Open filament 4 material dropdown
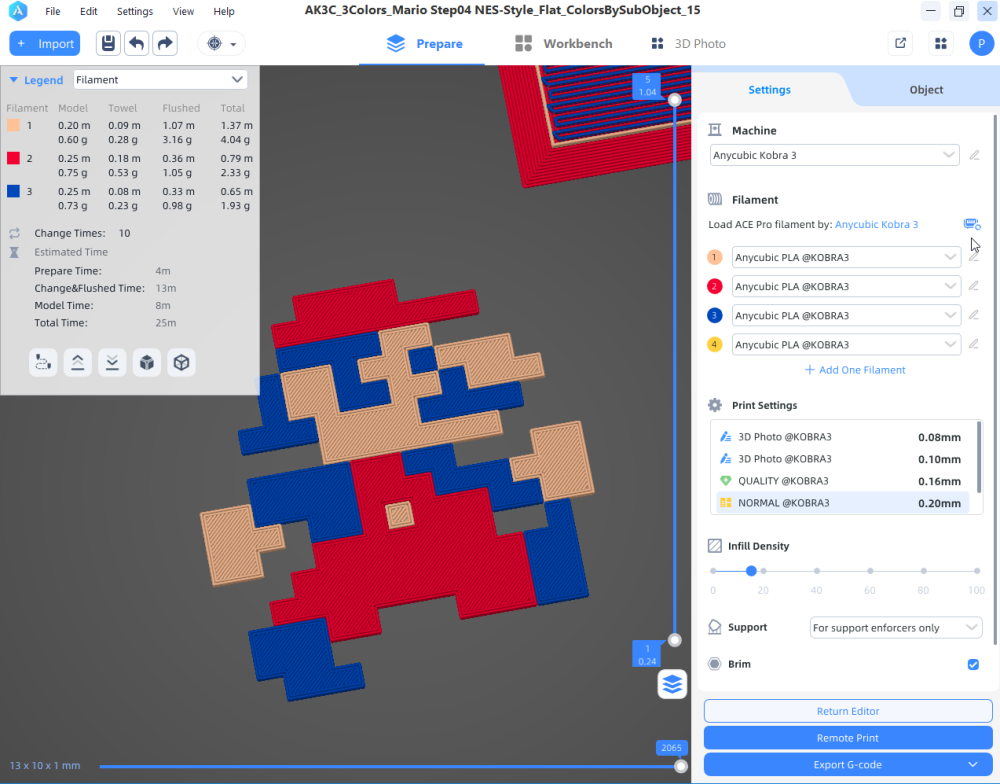1000x784 pixels. pos(846,344)
